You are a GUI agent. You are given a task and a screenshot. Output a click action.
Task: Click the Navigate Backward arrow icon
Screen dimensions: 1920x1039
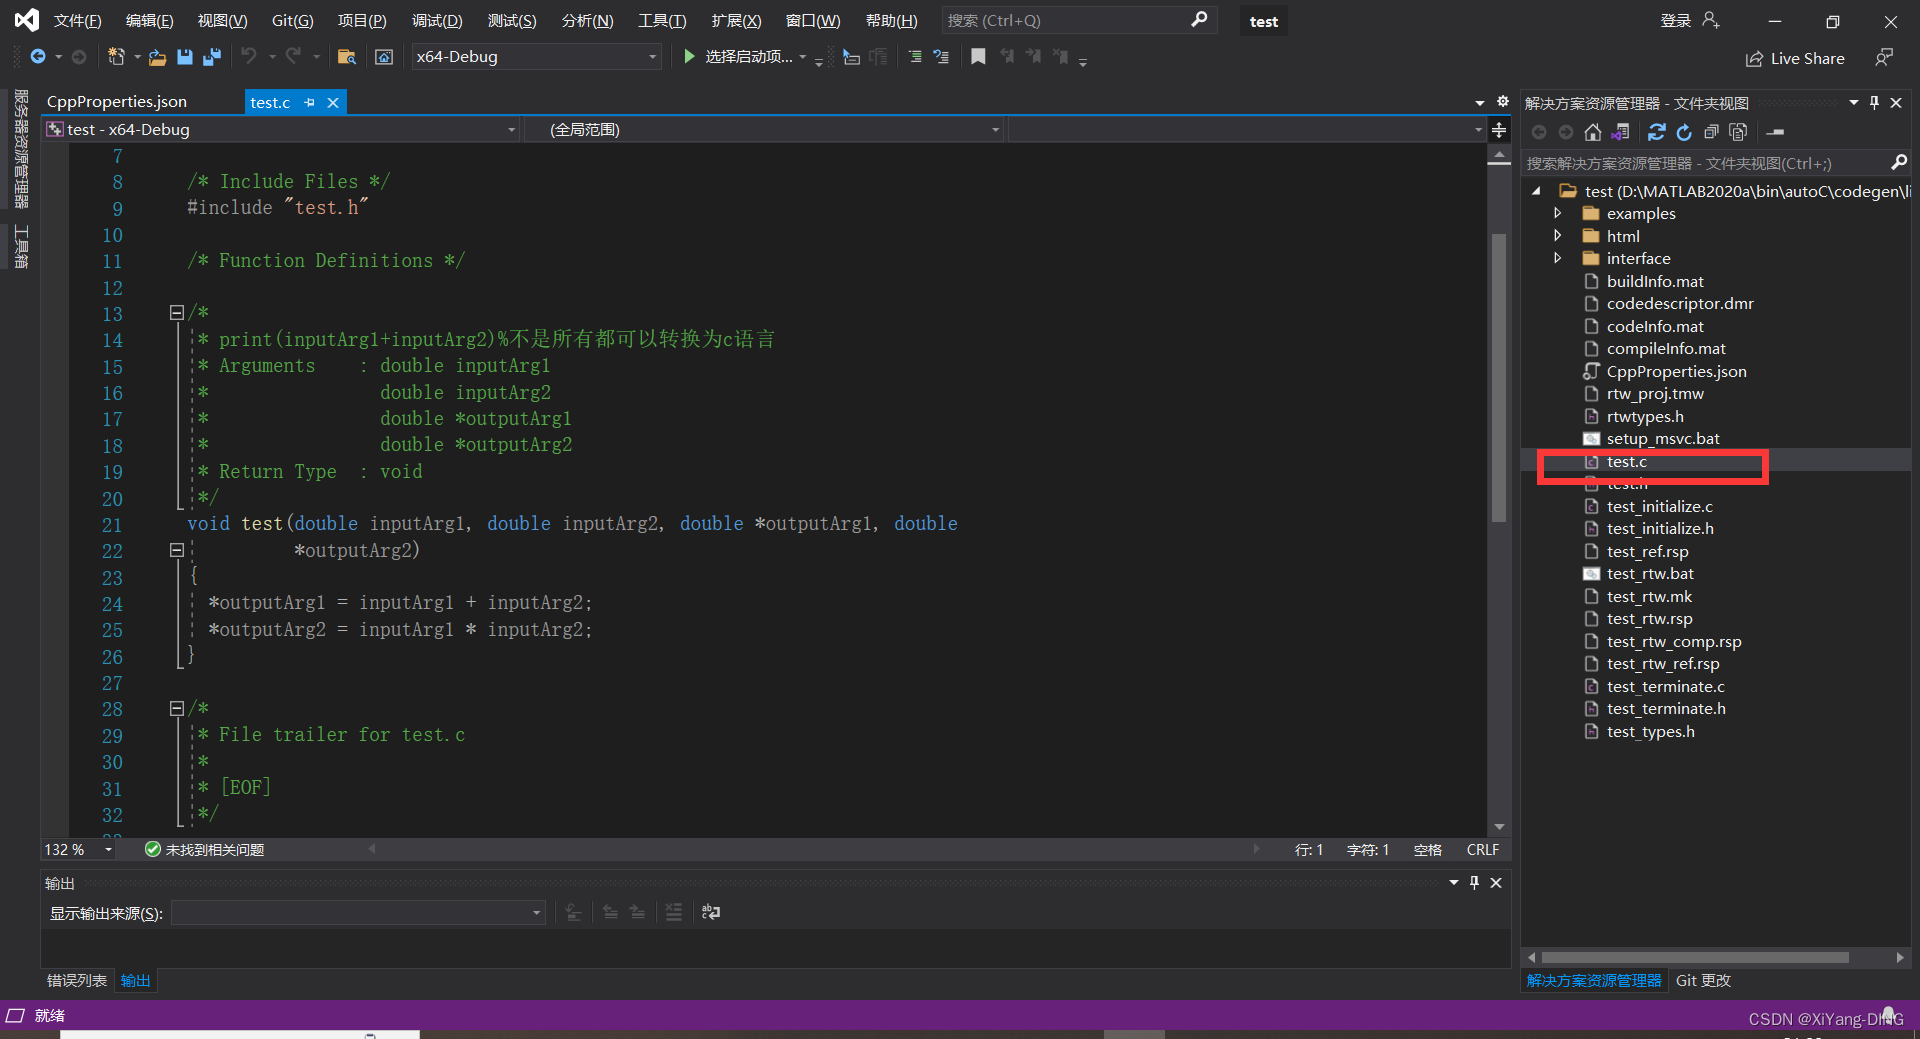(x=37, y=57)
